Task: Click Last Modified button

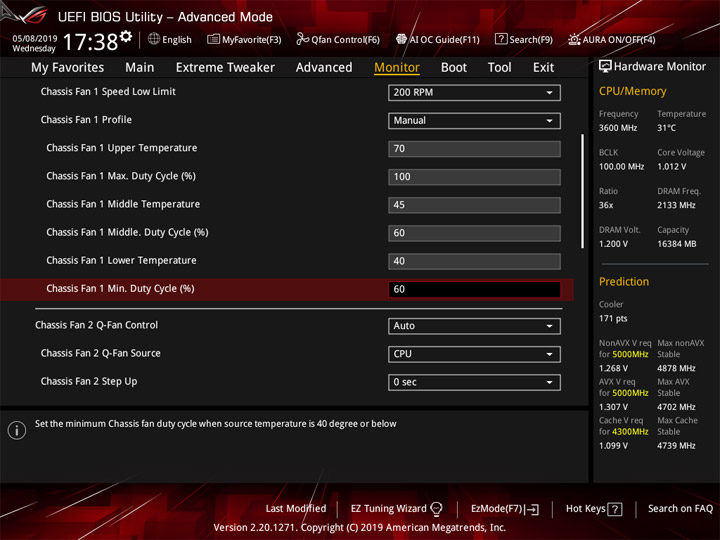Action: tap(296, 509)
